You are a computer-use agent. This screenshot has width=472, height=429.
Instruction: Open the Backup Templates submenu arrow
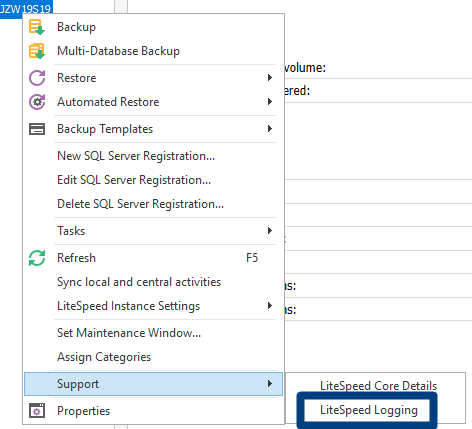coord(270,129)
